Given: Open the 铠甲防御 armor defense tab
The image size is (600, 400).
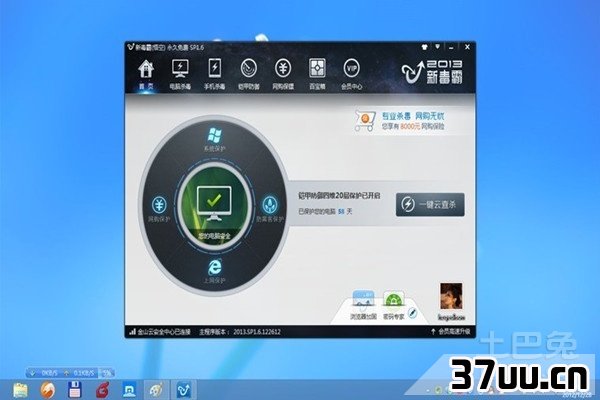Looking at the screenshot, I should (249, 75).
